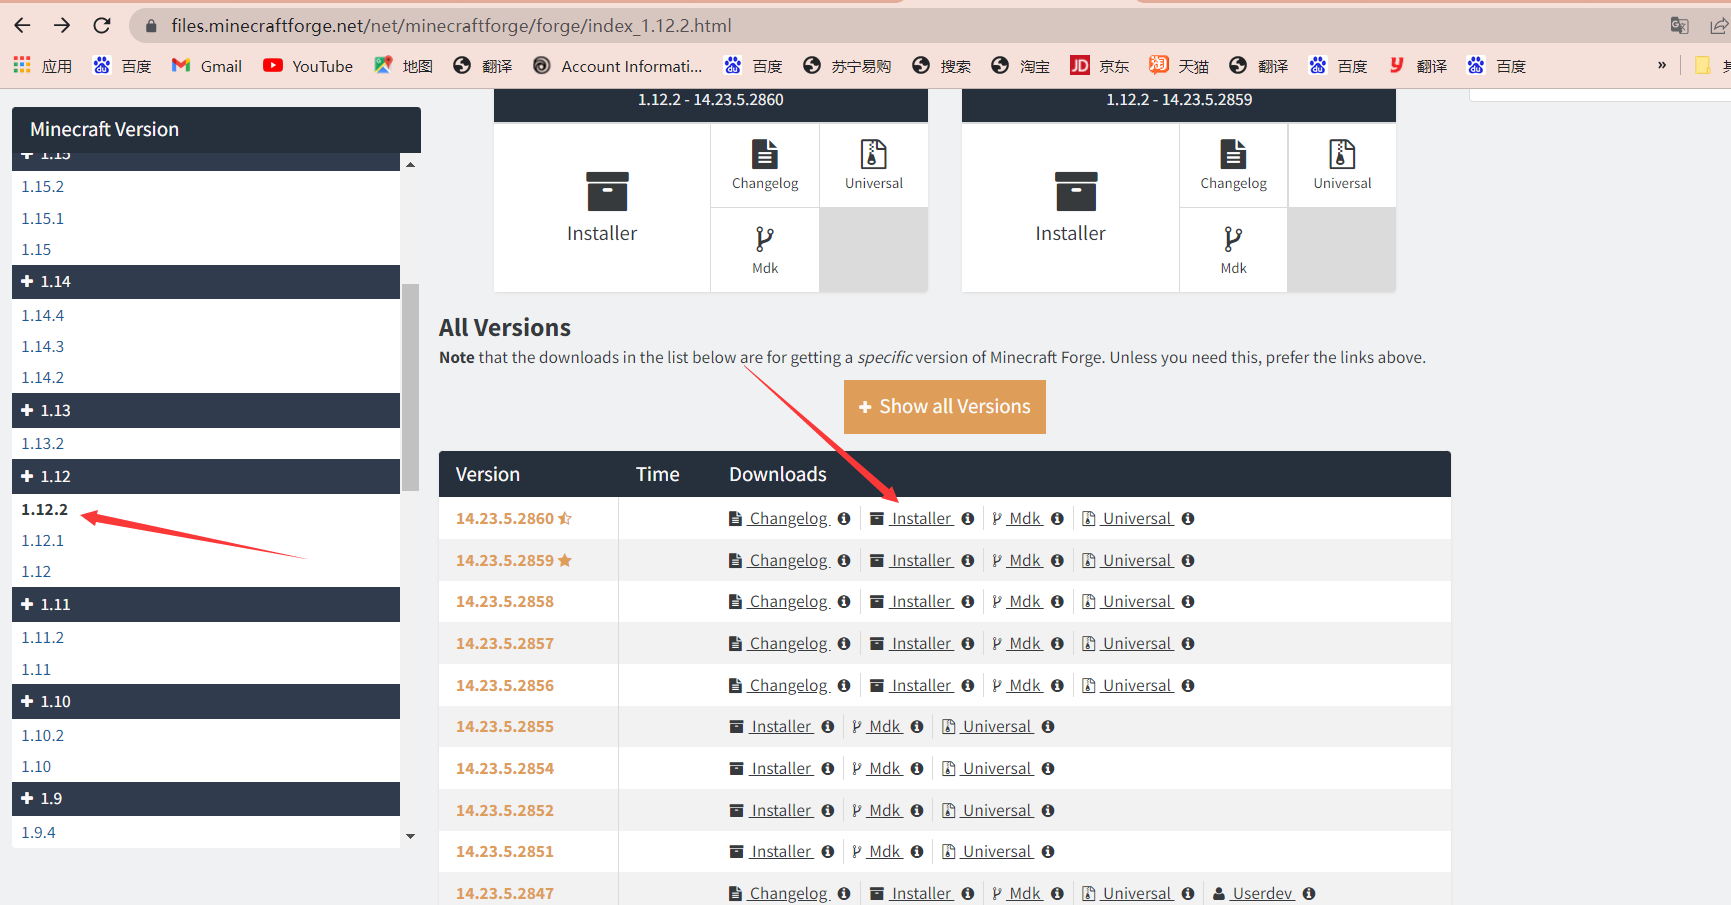Viewport: 1731px width, 905px height.
Task: Click info icon after Installer in 14.23.5.2860 row
Action: 967,519
